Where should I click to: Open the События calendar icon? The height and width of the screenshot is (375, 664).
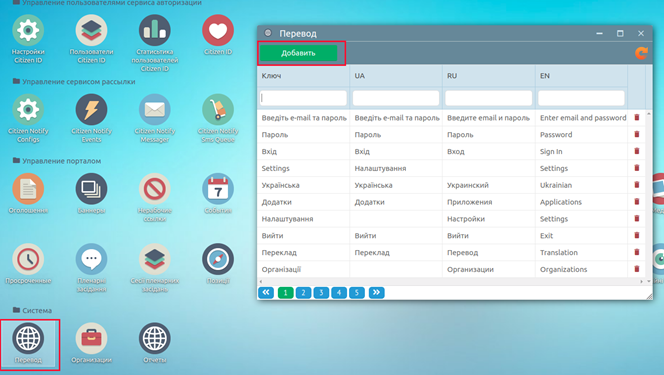click(x=218, y=189)
